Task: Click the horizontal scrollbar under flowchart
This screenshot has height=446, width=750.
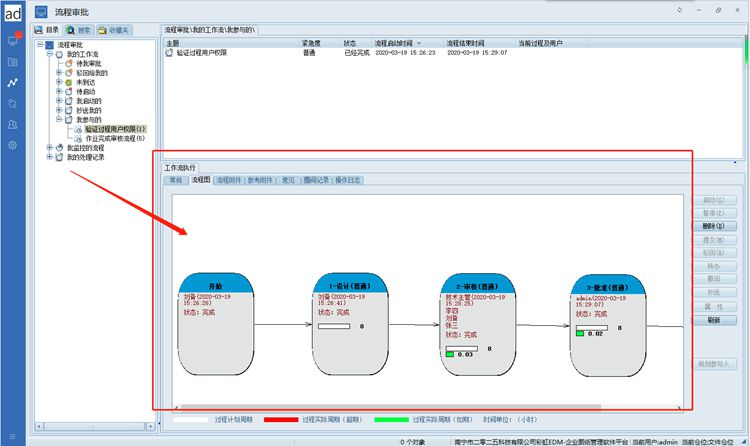Action: pos(390,408)
